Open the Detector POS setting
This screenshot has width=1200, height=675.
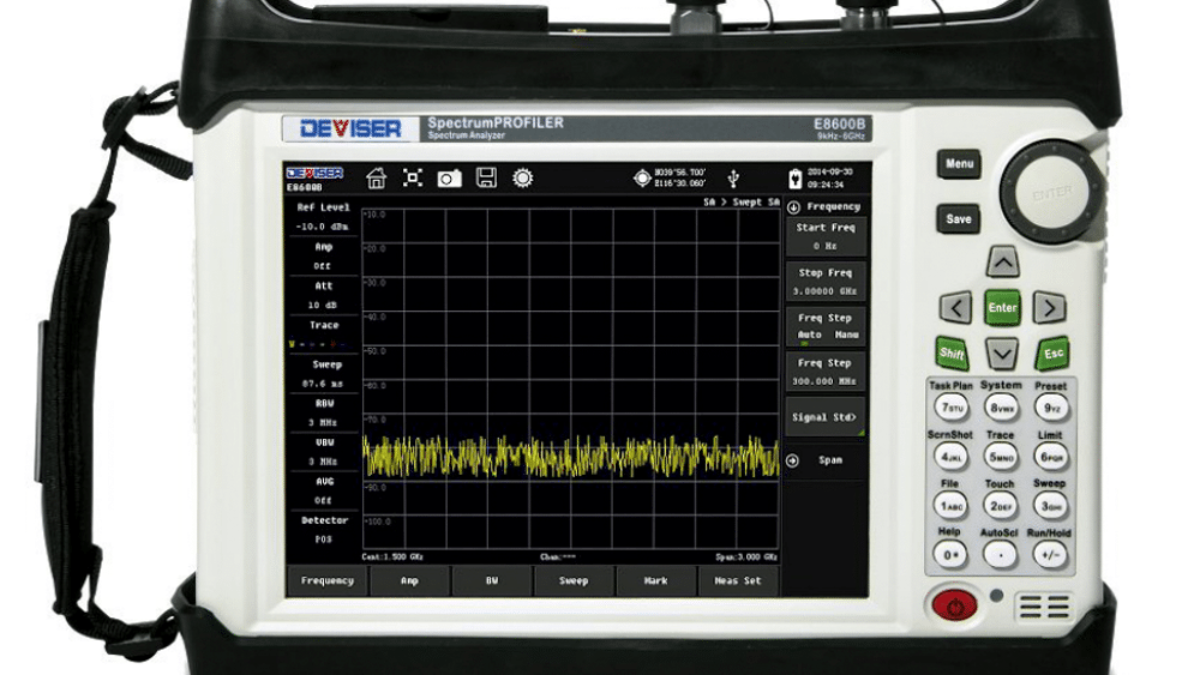pos(323,529)
